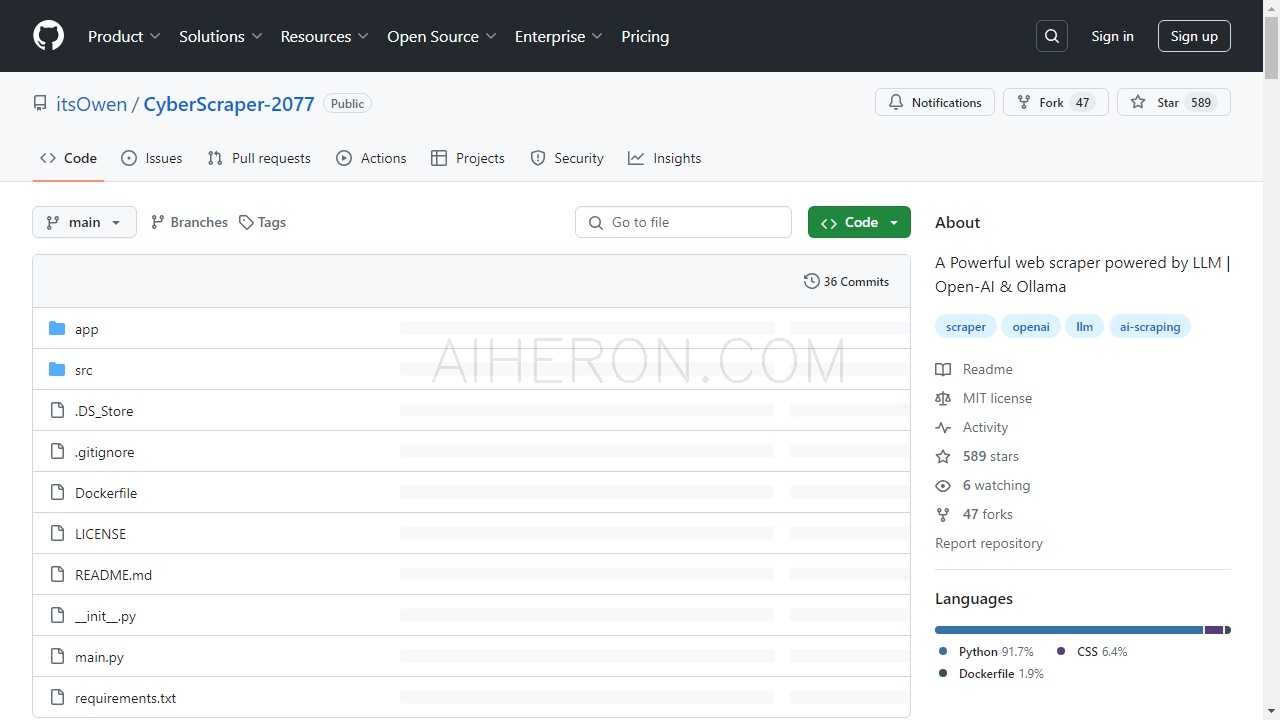
Task: Click the scales icon beside MIT license
Action: [943, 398]
